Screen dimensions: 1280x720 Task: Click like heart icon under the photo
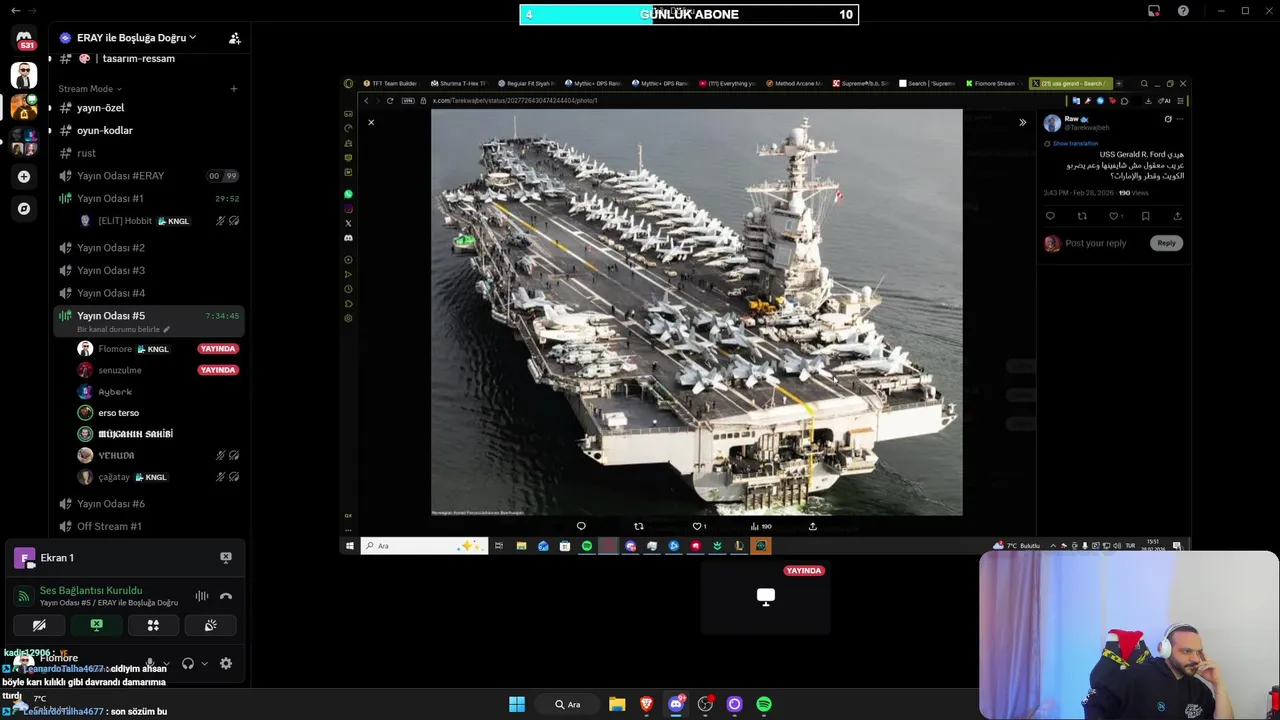click(x=697, y=526)
